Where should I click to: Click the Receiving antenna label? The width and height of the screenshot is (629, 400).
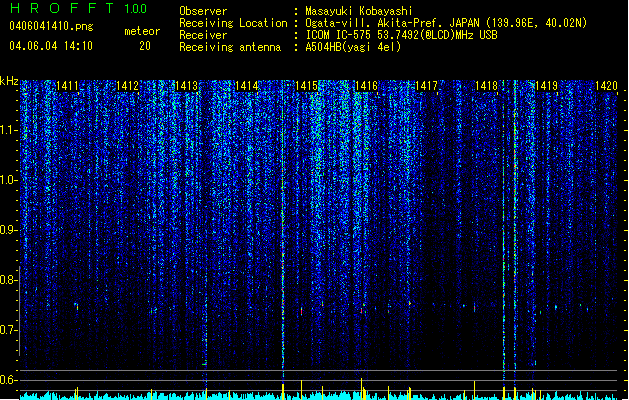pyautogui.click(x=230, y=47)
